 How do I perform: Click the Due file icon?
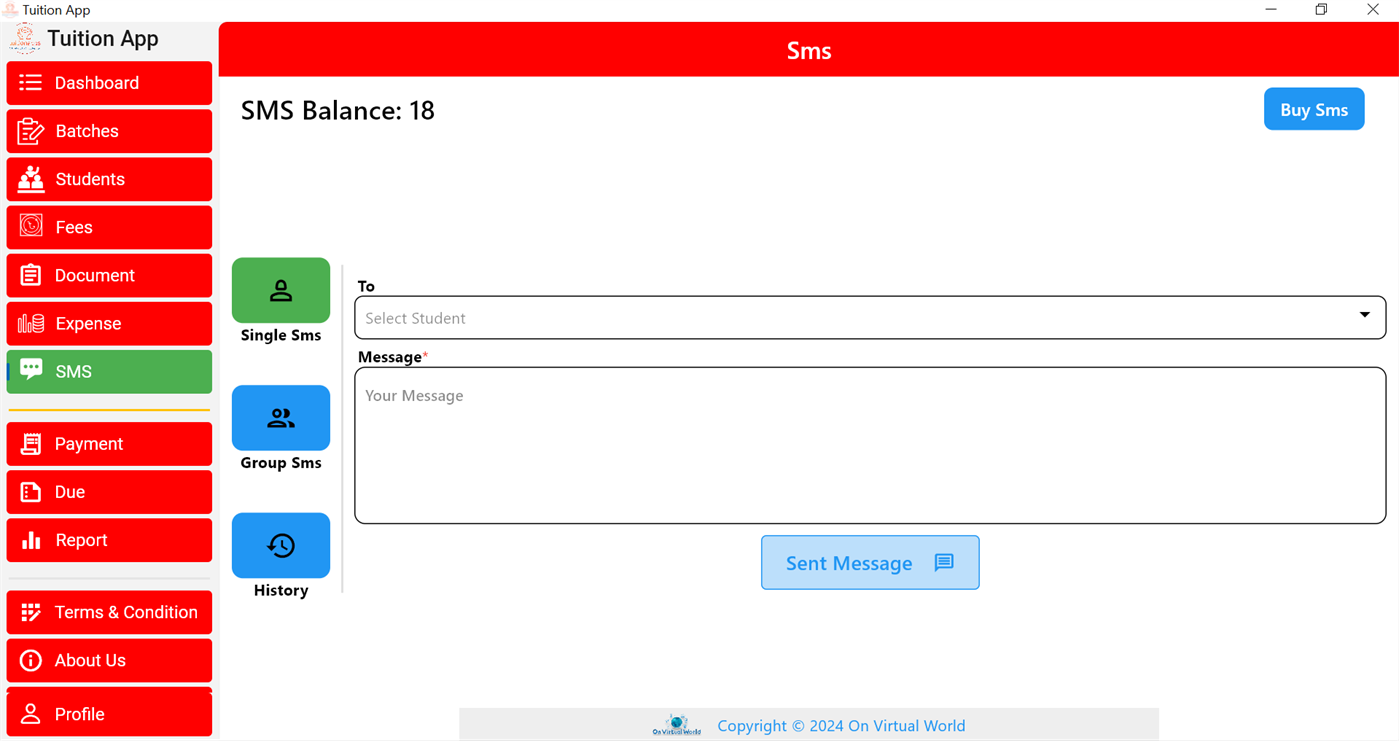click(x=31, y=492)
